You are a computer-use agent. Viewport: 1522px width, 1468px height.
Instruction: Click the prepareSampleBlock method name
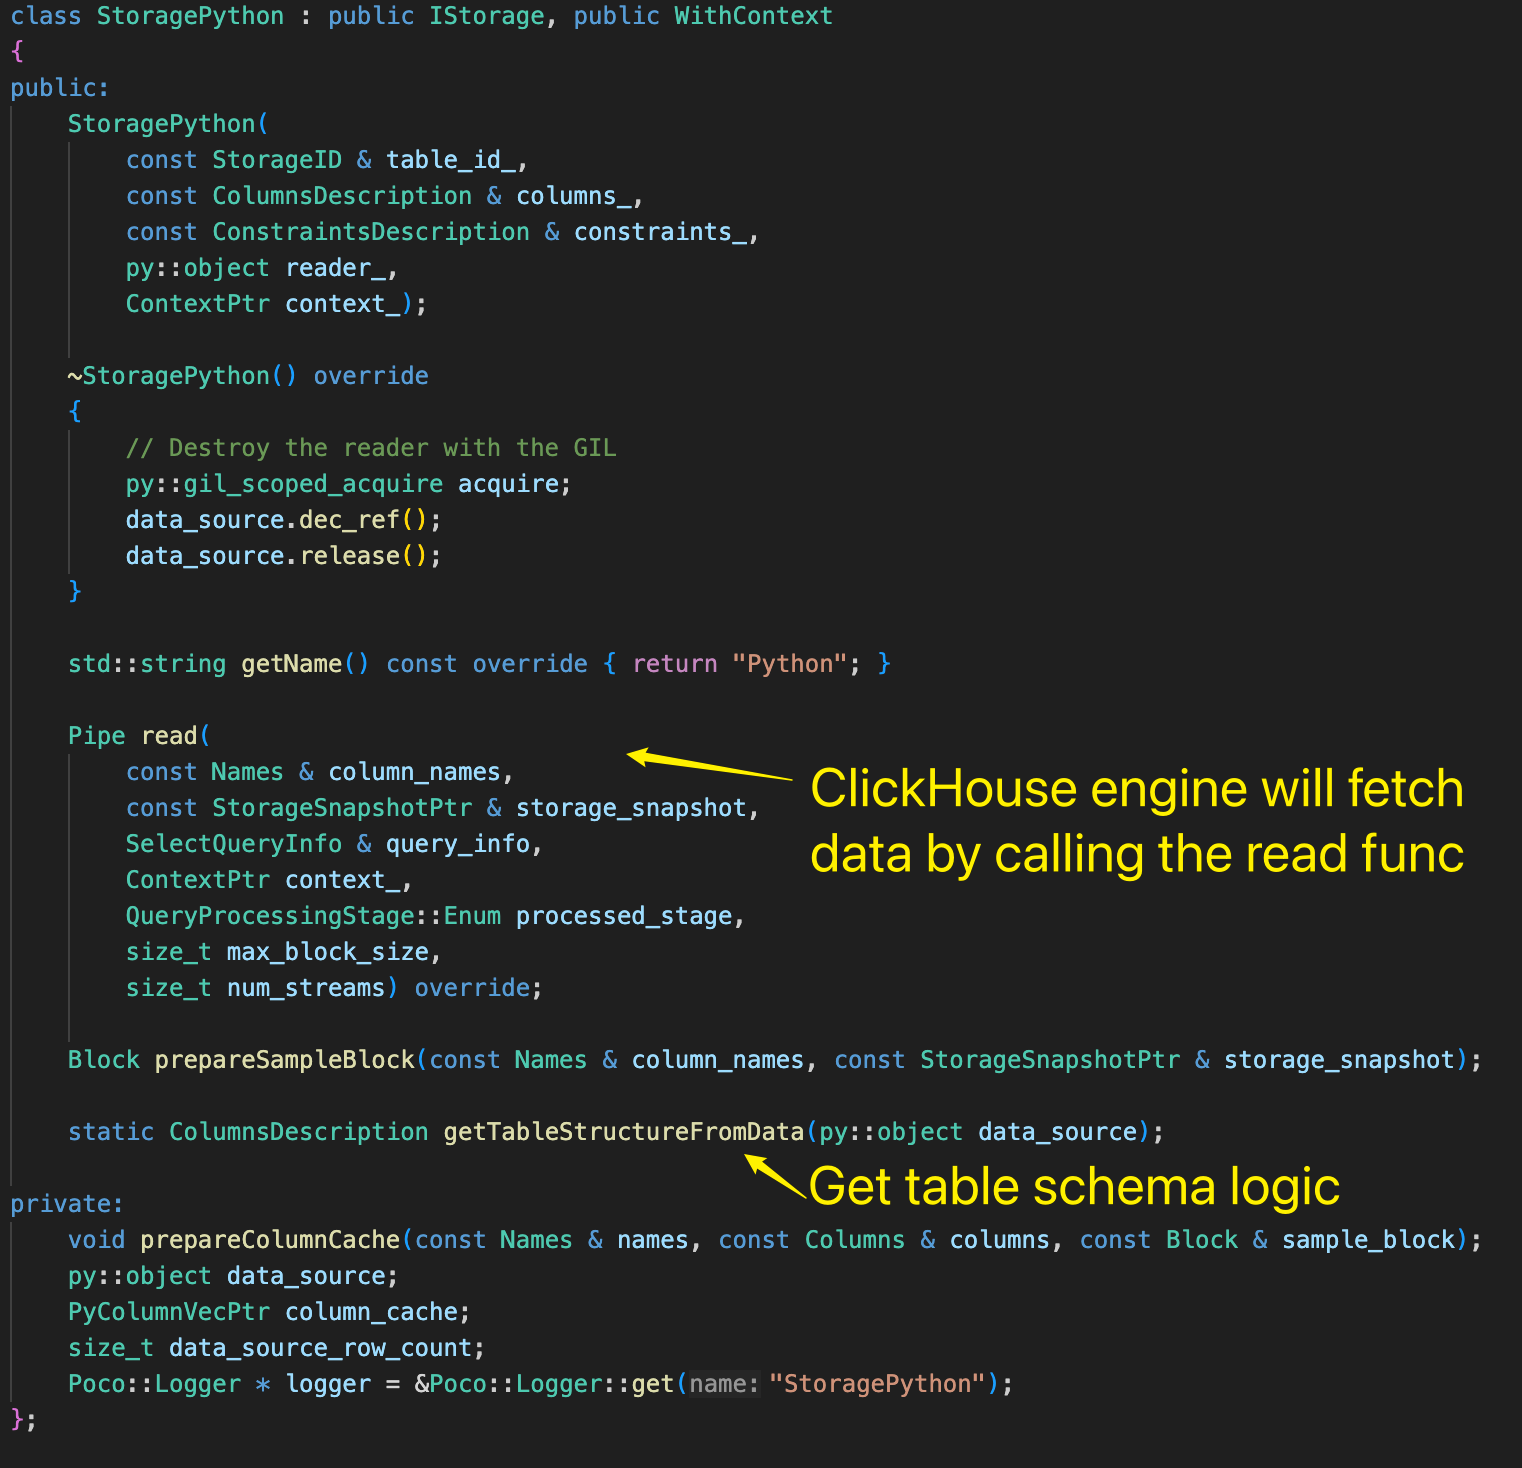point(284,1059)
